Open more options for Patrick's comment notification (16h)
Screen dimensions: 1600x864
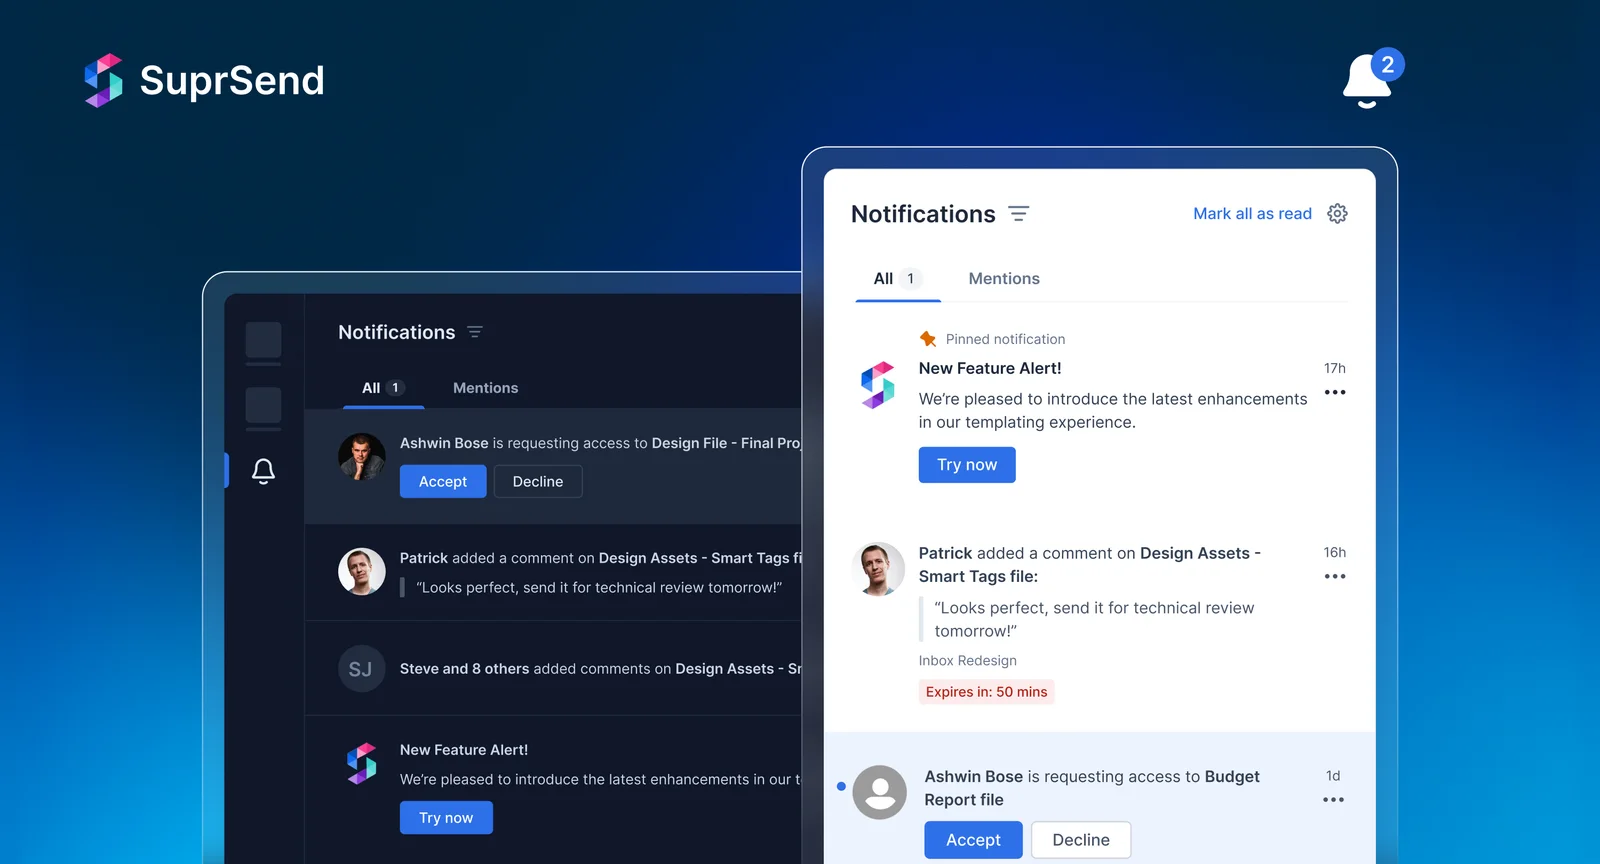(1335, 576)
